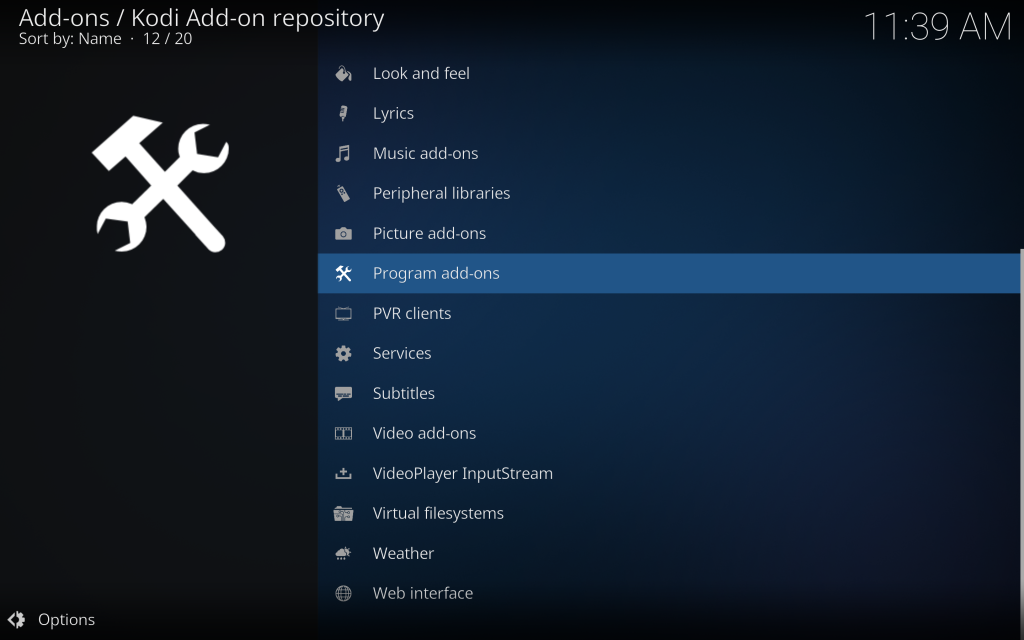
Task: Click the large hammer and wrench thumbnail
Action: pyautogui.click(x=160, y=183)
